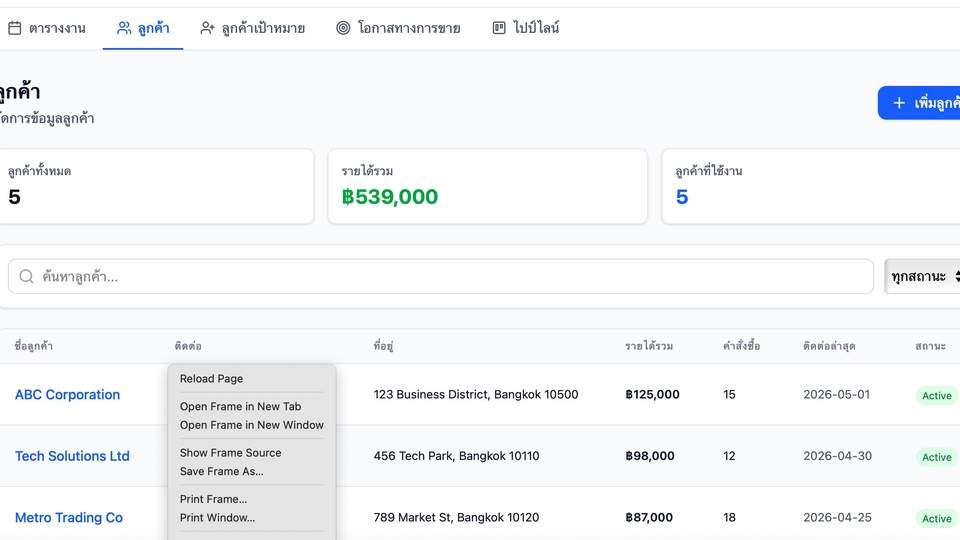Click the ชื่อลูกค้า column header
Screen dimensions: 960x540
point(34,346)
